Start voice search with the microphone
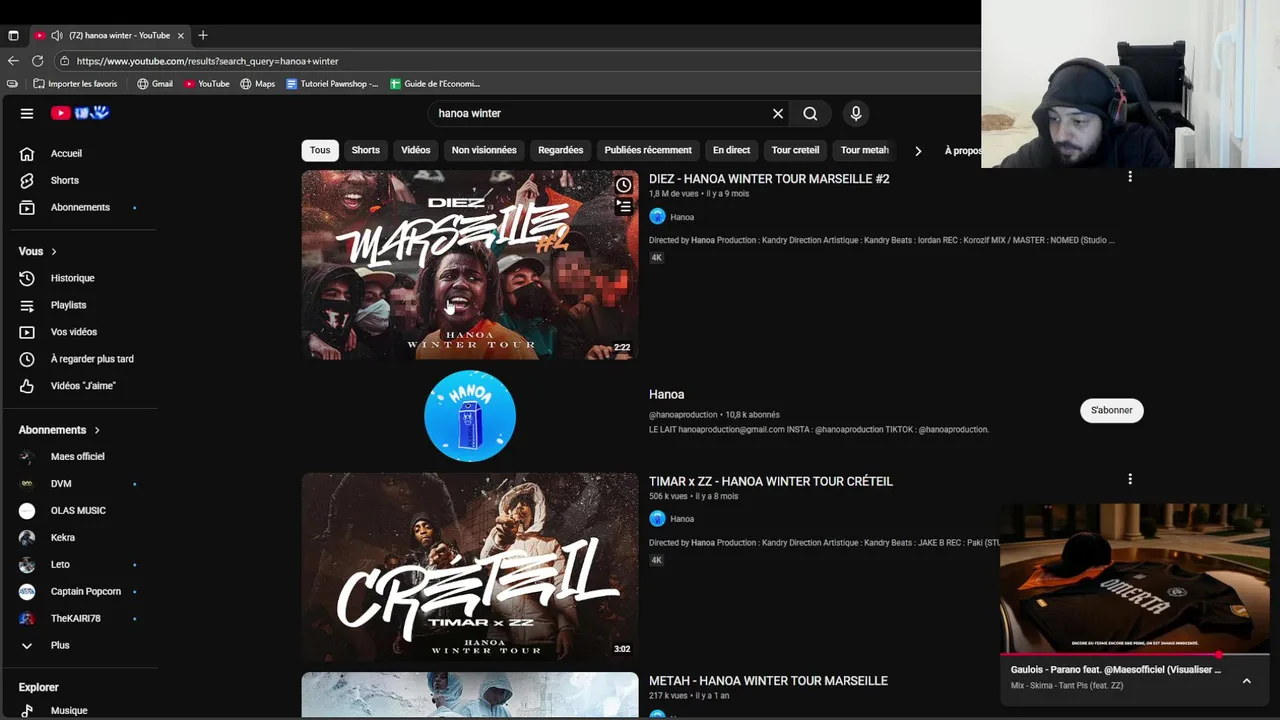This screenshot has width=1280, height=720. coord(856,114)
